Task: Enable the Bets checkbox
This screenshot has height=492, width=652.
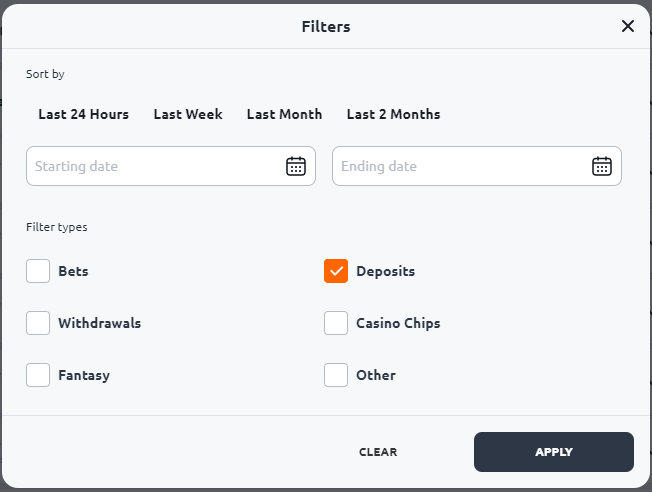Action: pos(38,271)
